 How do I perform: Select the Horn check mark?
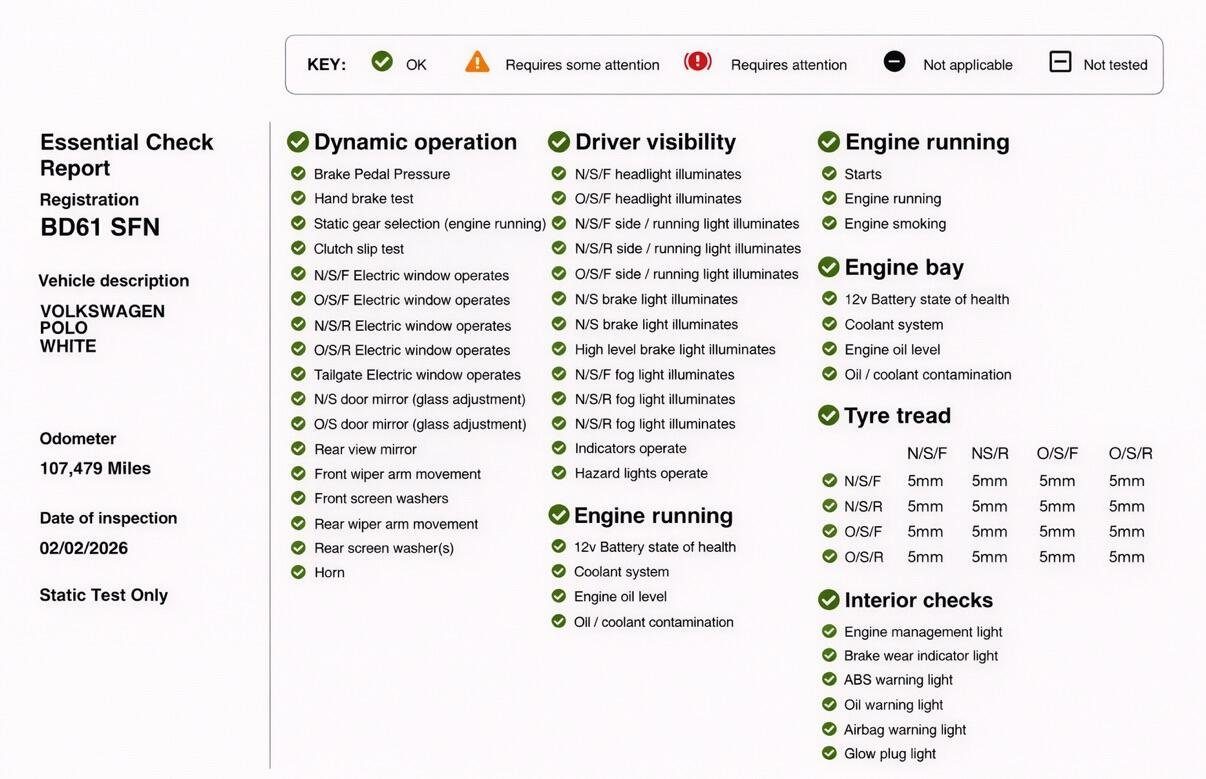[x=298, y=572]
